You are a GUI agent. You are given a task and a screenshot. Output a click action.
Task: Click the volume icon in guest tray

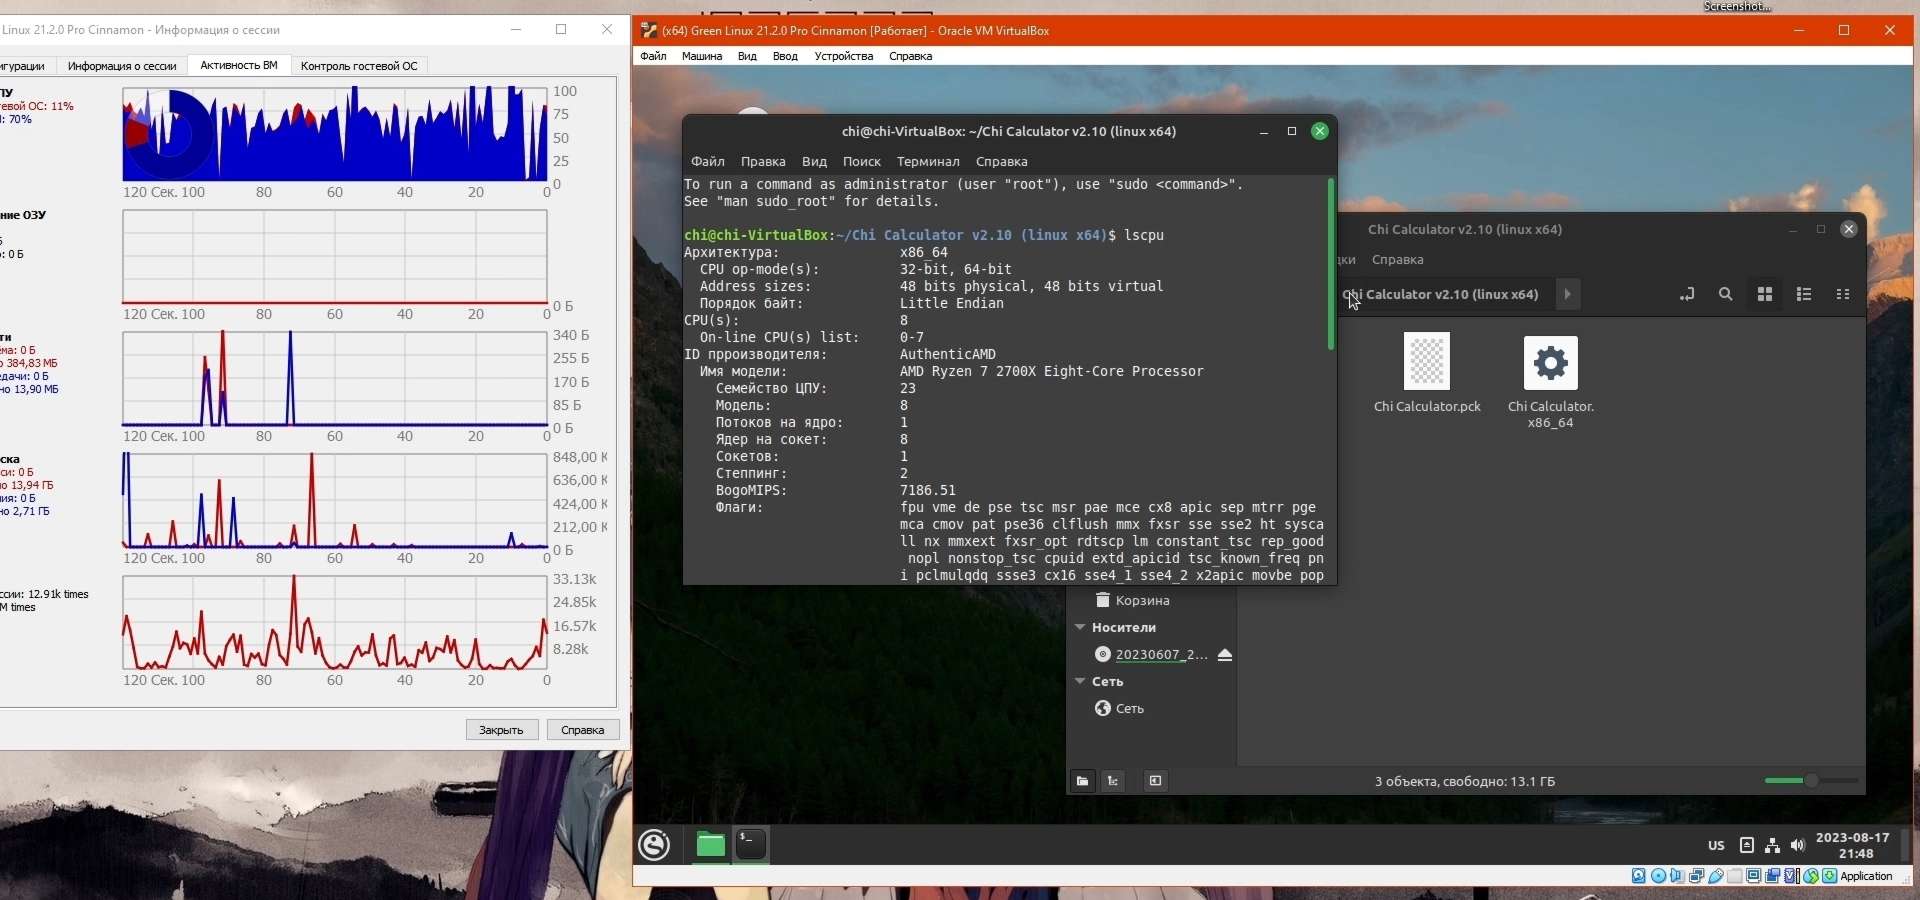1798,846
